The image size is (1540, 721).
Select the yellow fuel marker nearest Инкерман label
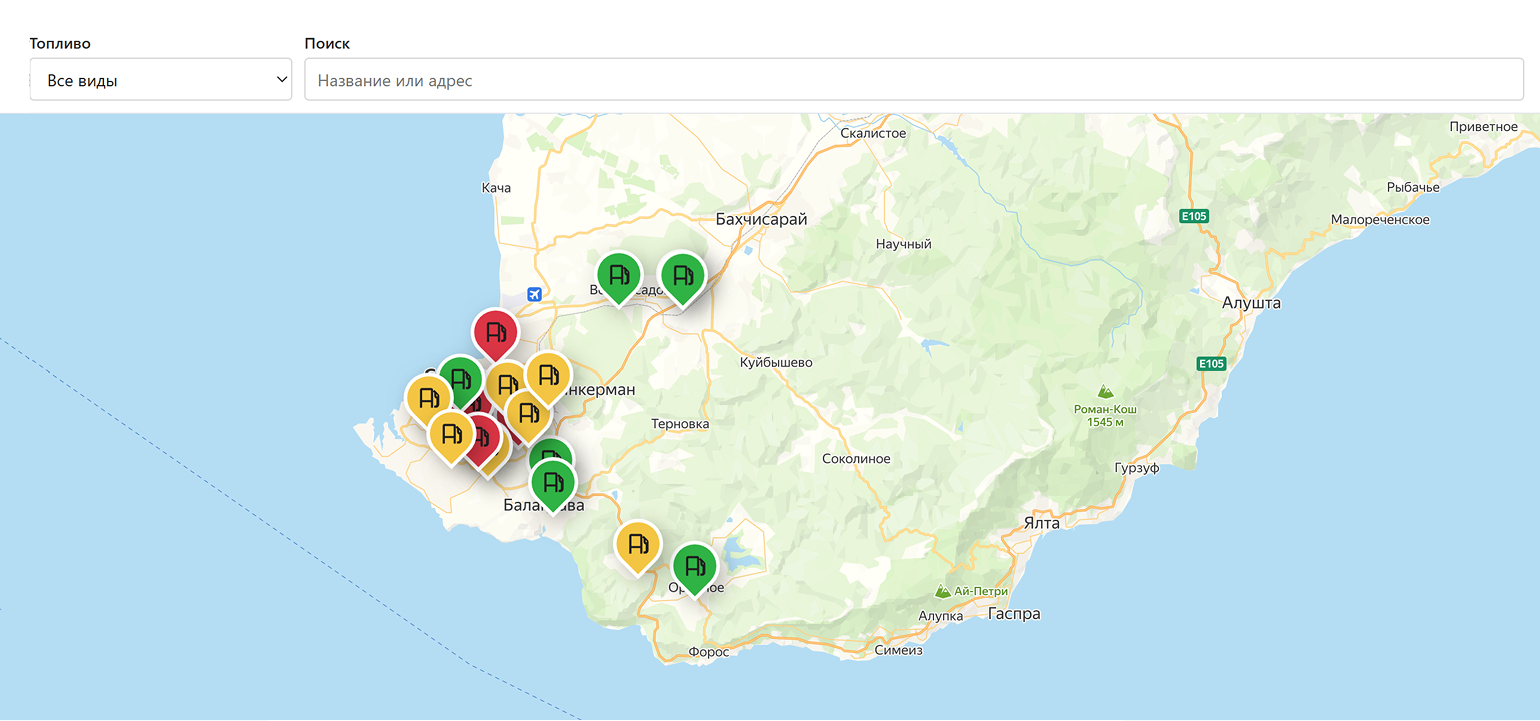coord(548,378)
